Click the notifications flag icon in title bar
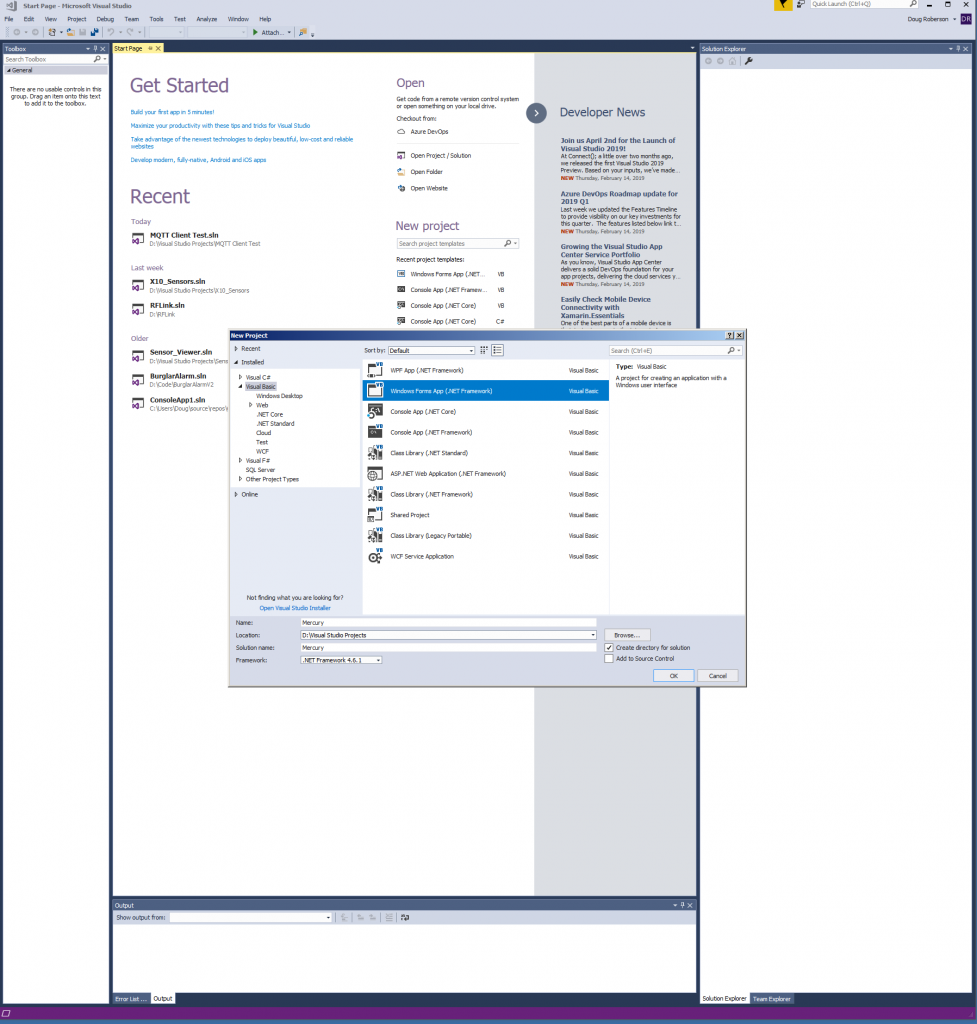The image size is (977, 1024). pyautogui.click(x=783, y=5)
